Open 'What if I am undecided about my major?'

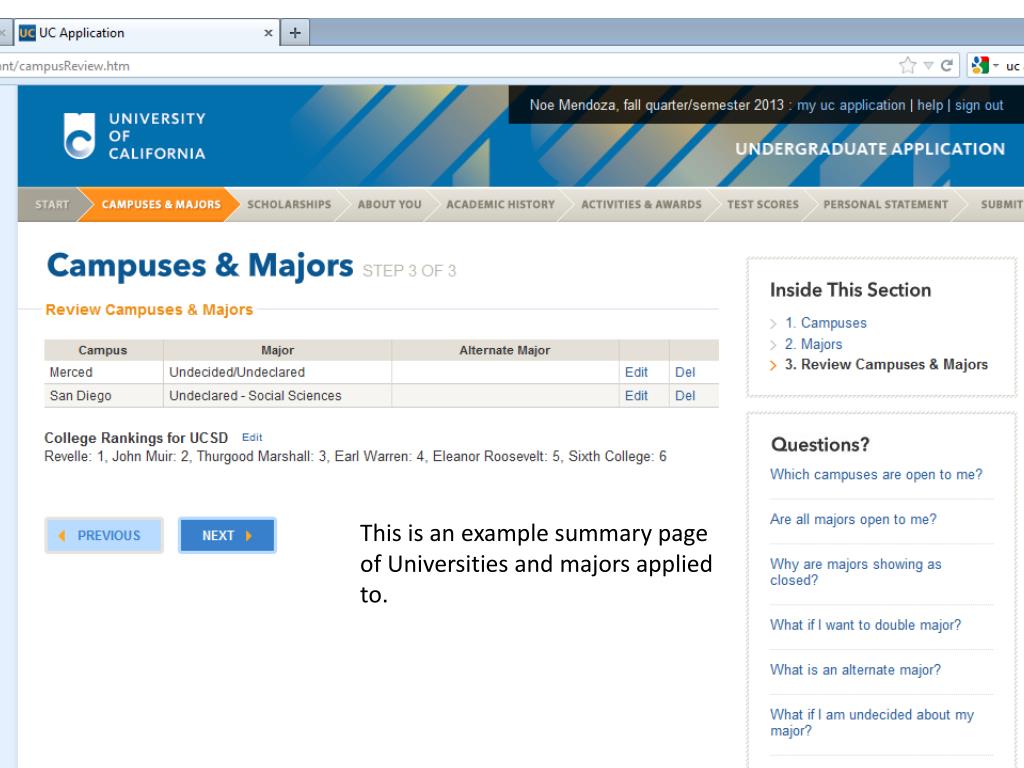(x=872, y=722)
